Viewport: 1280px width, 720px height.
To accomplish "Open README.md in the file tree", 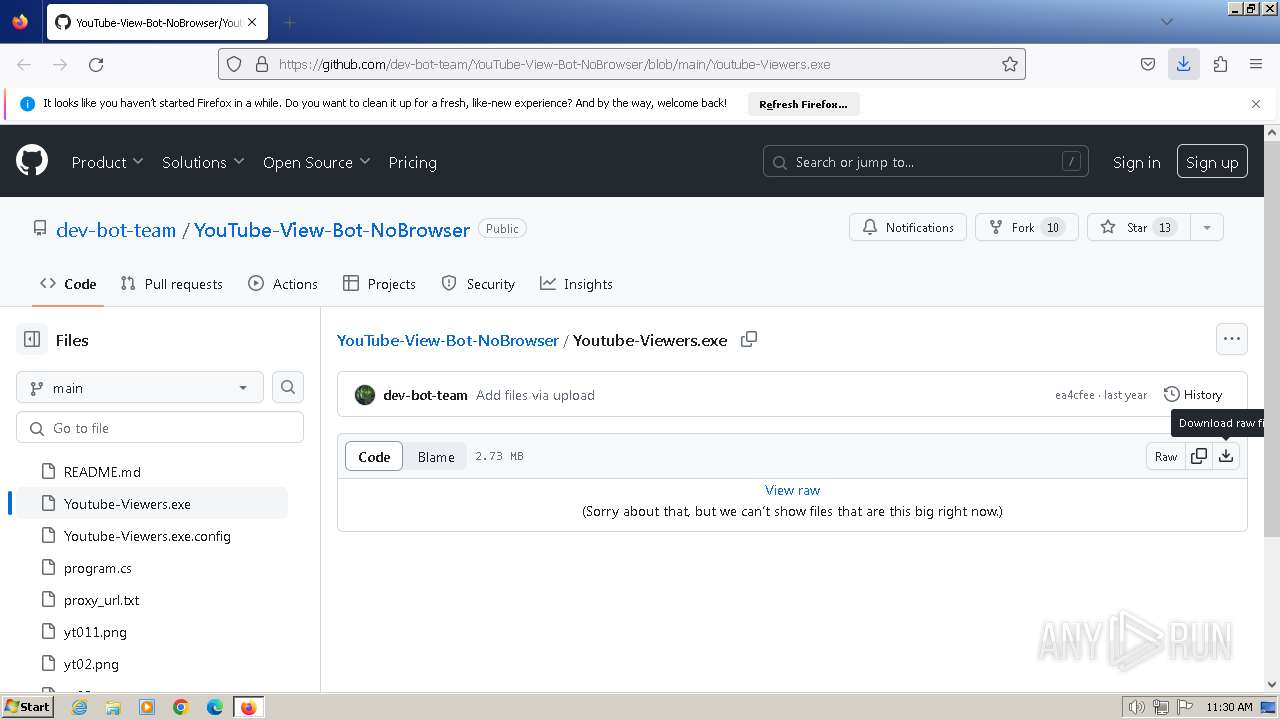I will 102,472.
